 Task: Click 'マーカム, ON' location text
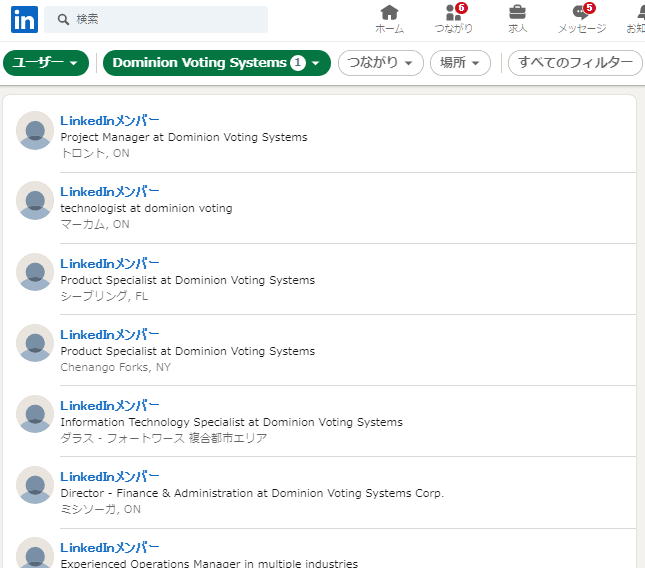point(95,225)
